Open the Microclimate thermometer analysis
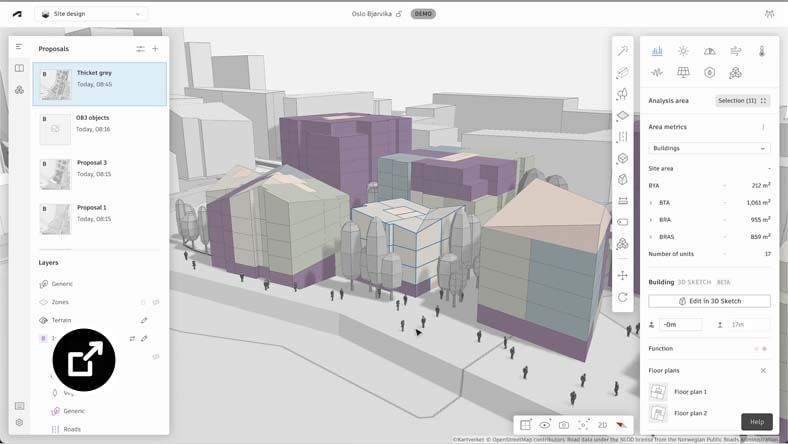 coord(761,51)
